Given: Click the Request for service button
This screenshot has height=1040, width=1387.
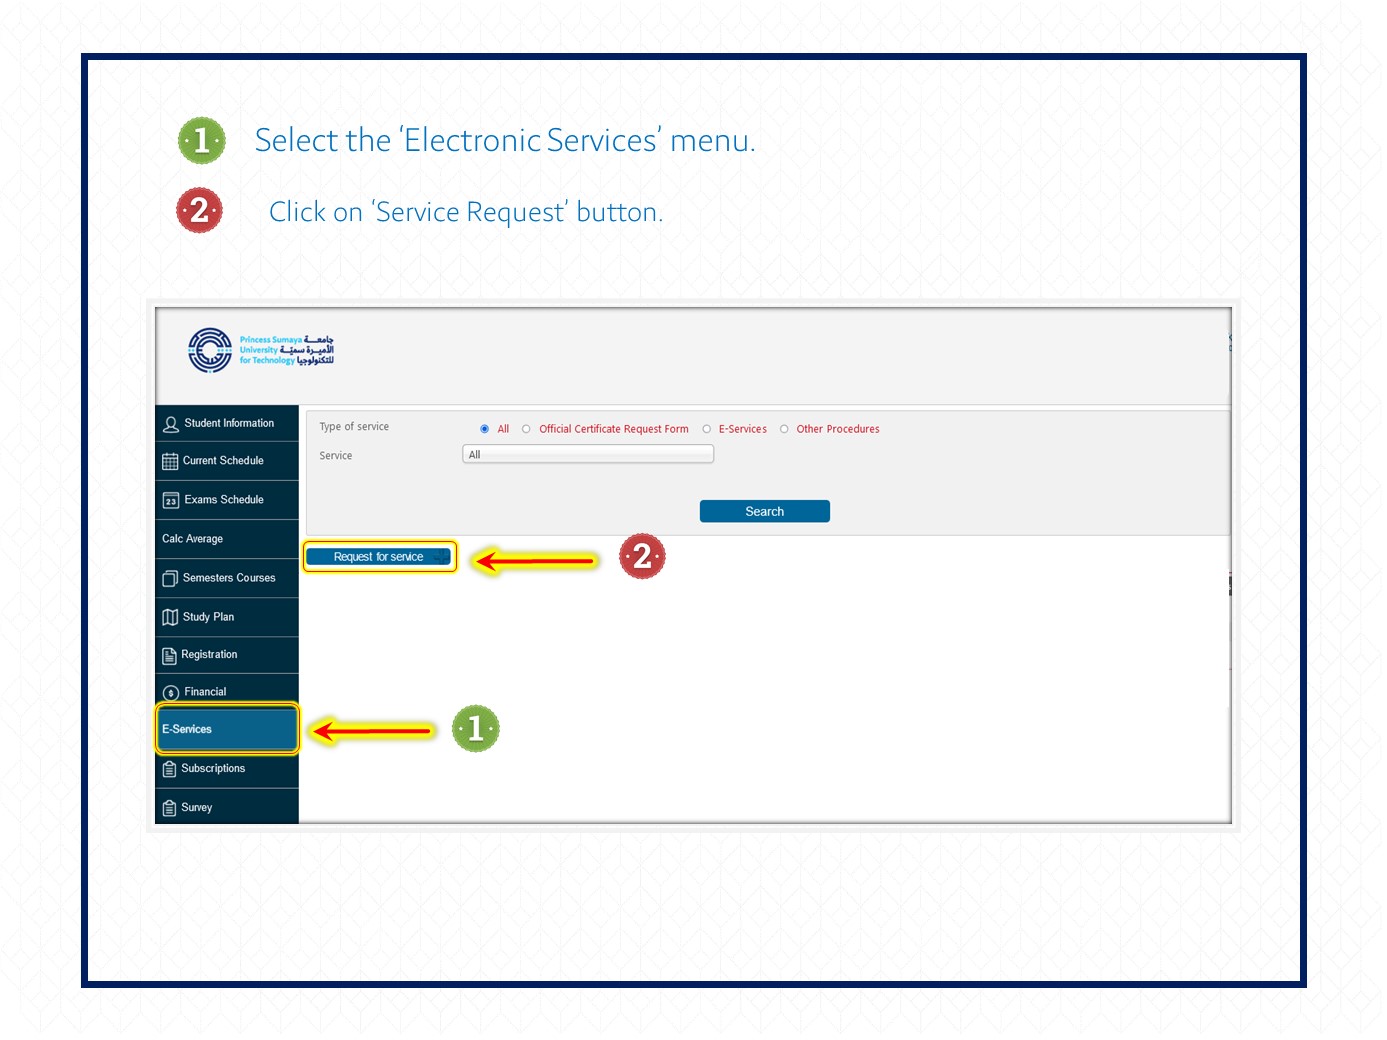Looking at the screenshot, I should click(x=379, y=557).
